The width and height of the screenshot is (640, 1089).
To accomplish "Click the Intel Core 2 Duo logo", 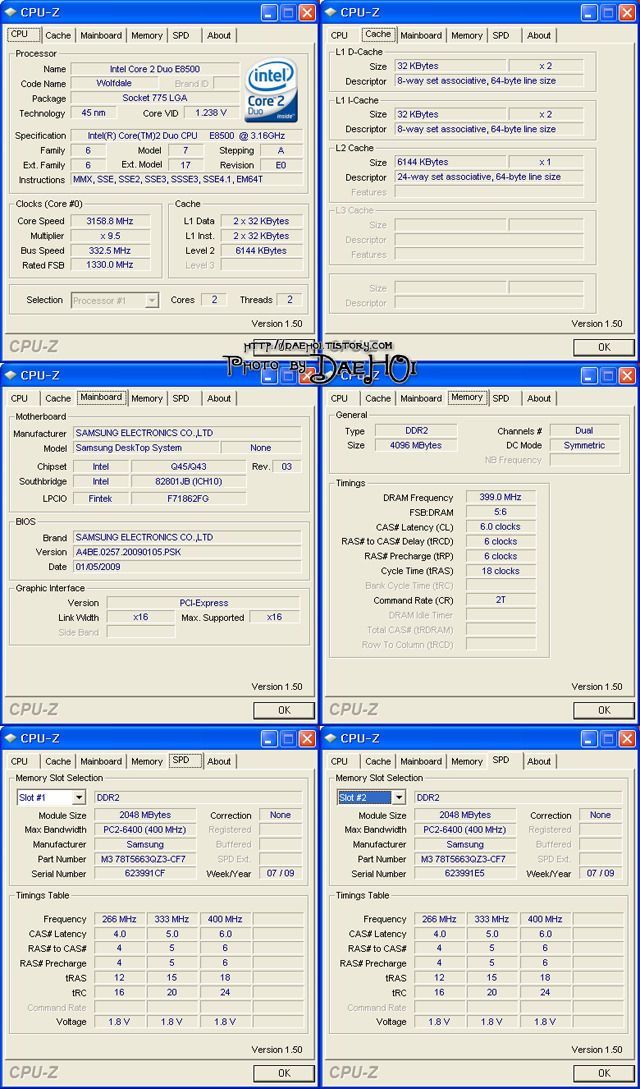I will click(271, 90).
